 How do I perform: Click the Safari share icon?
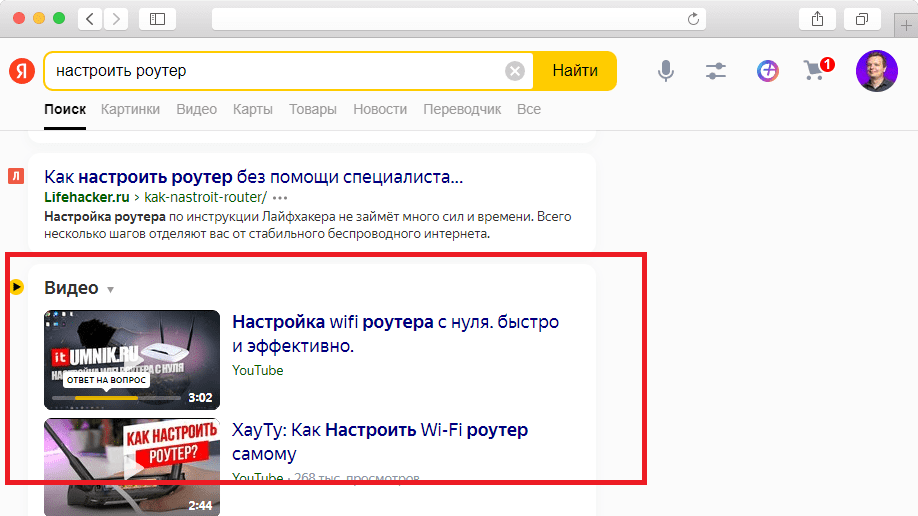[817, 19]
